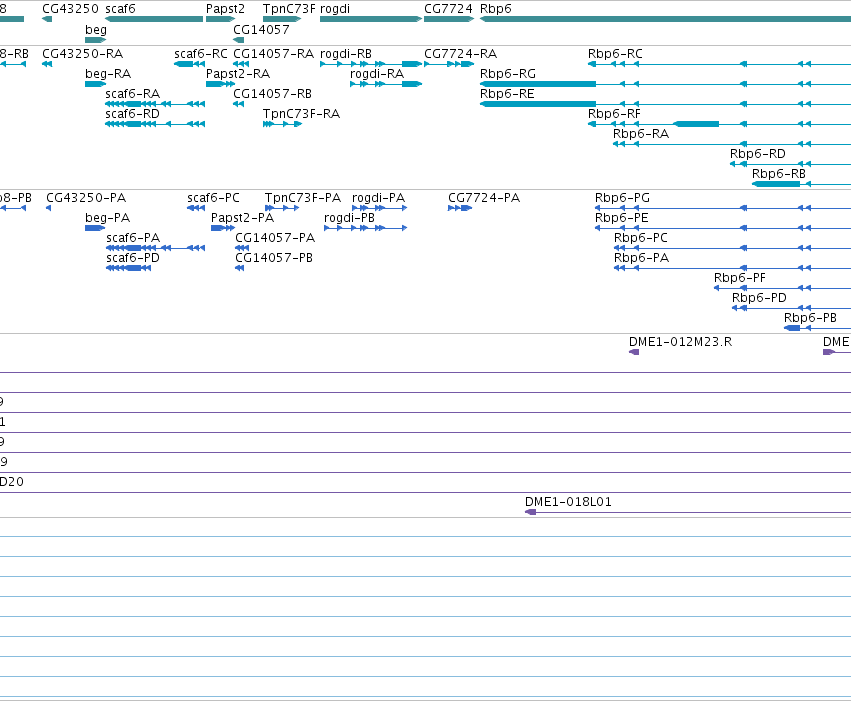Click the "CG14057-PB" protein label
The image size is (851, 701).
tap(274, 258)
